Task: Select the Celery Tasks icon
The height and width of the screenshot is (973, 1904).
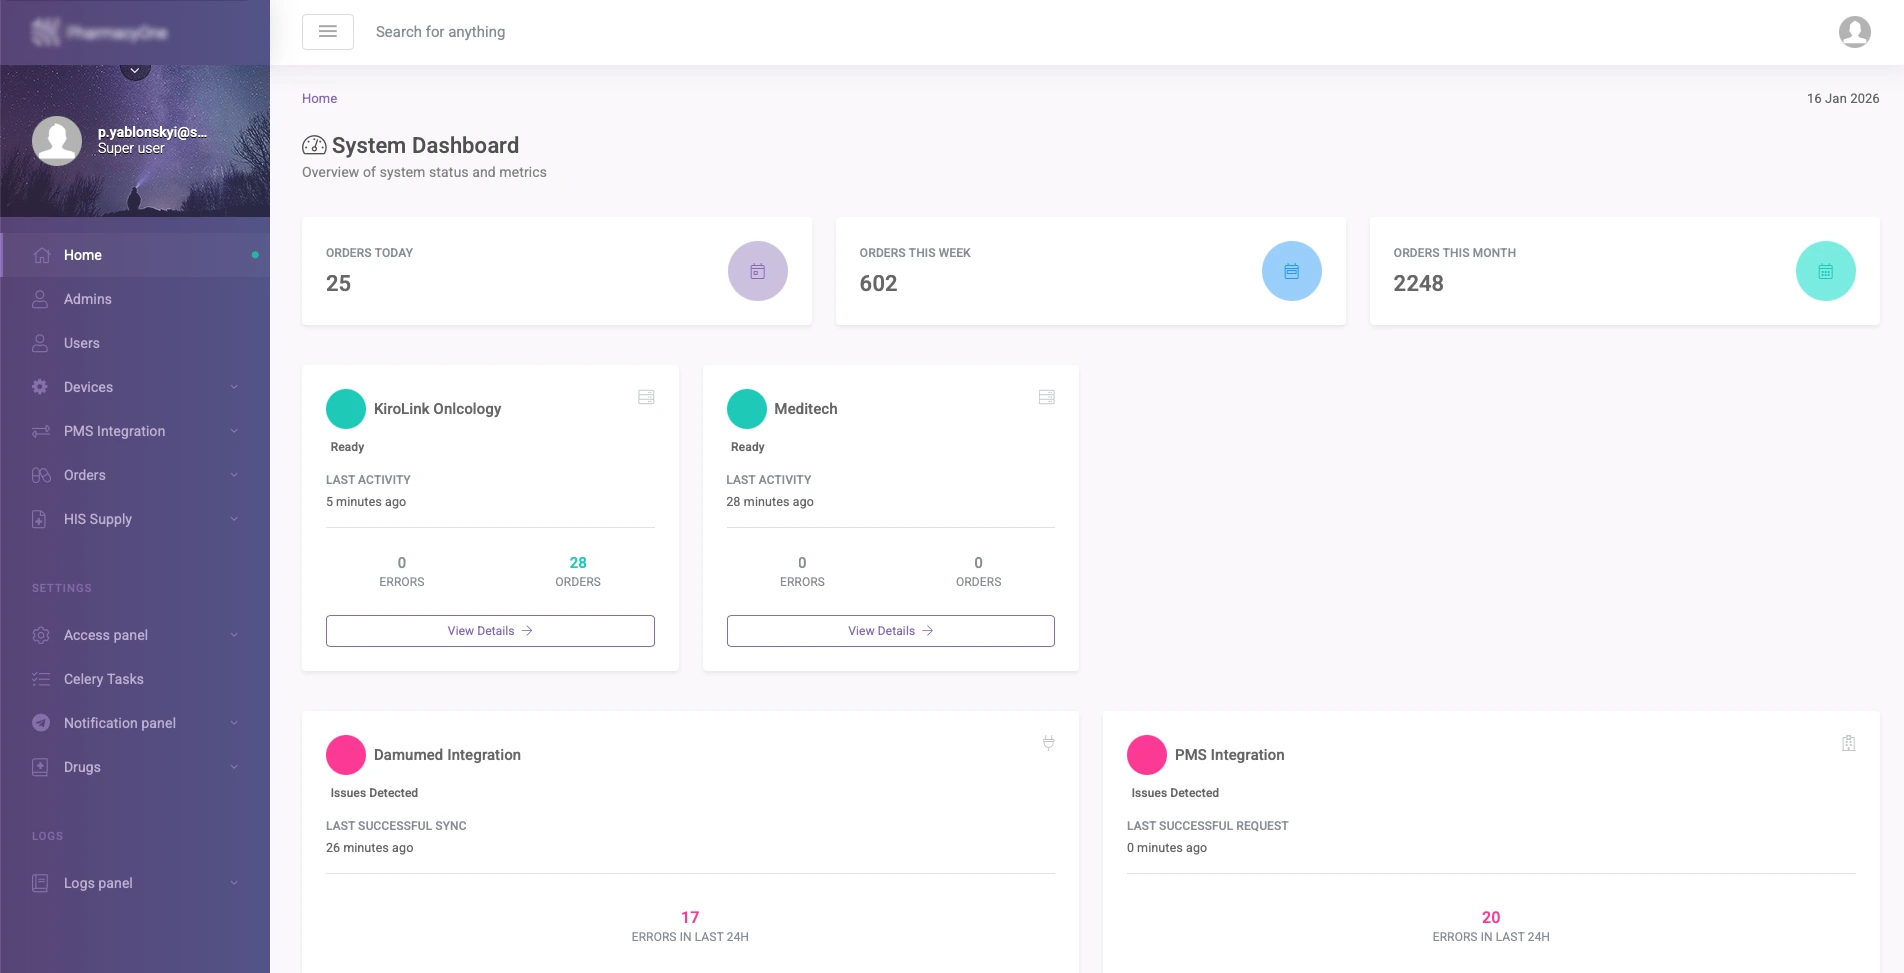Action: click(x=40, y=679)
